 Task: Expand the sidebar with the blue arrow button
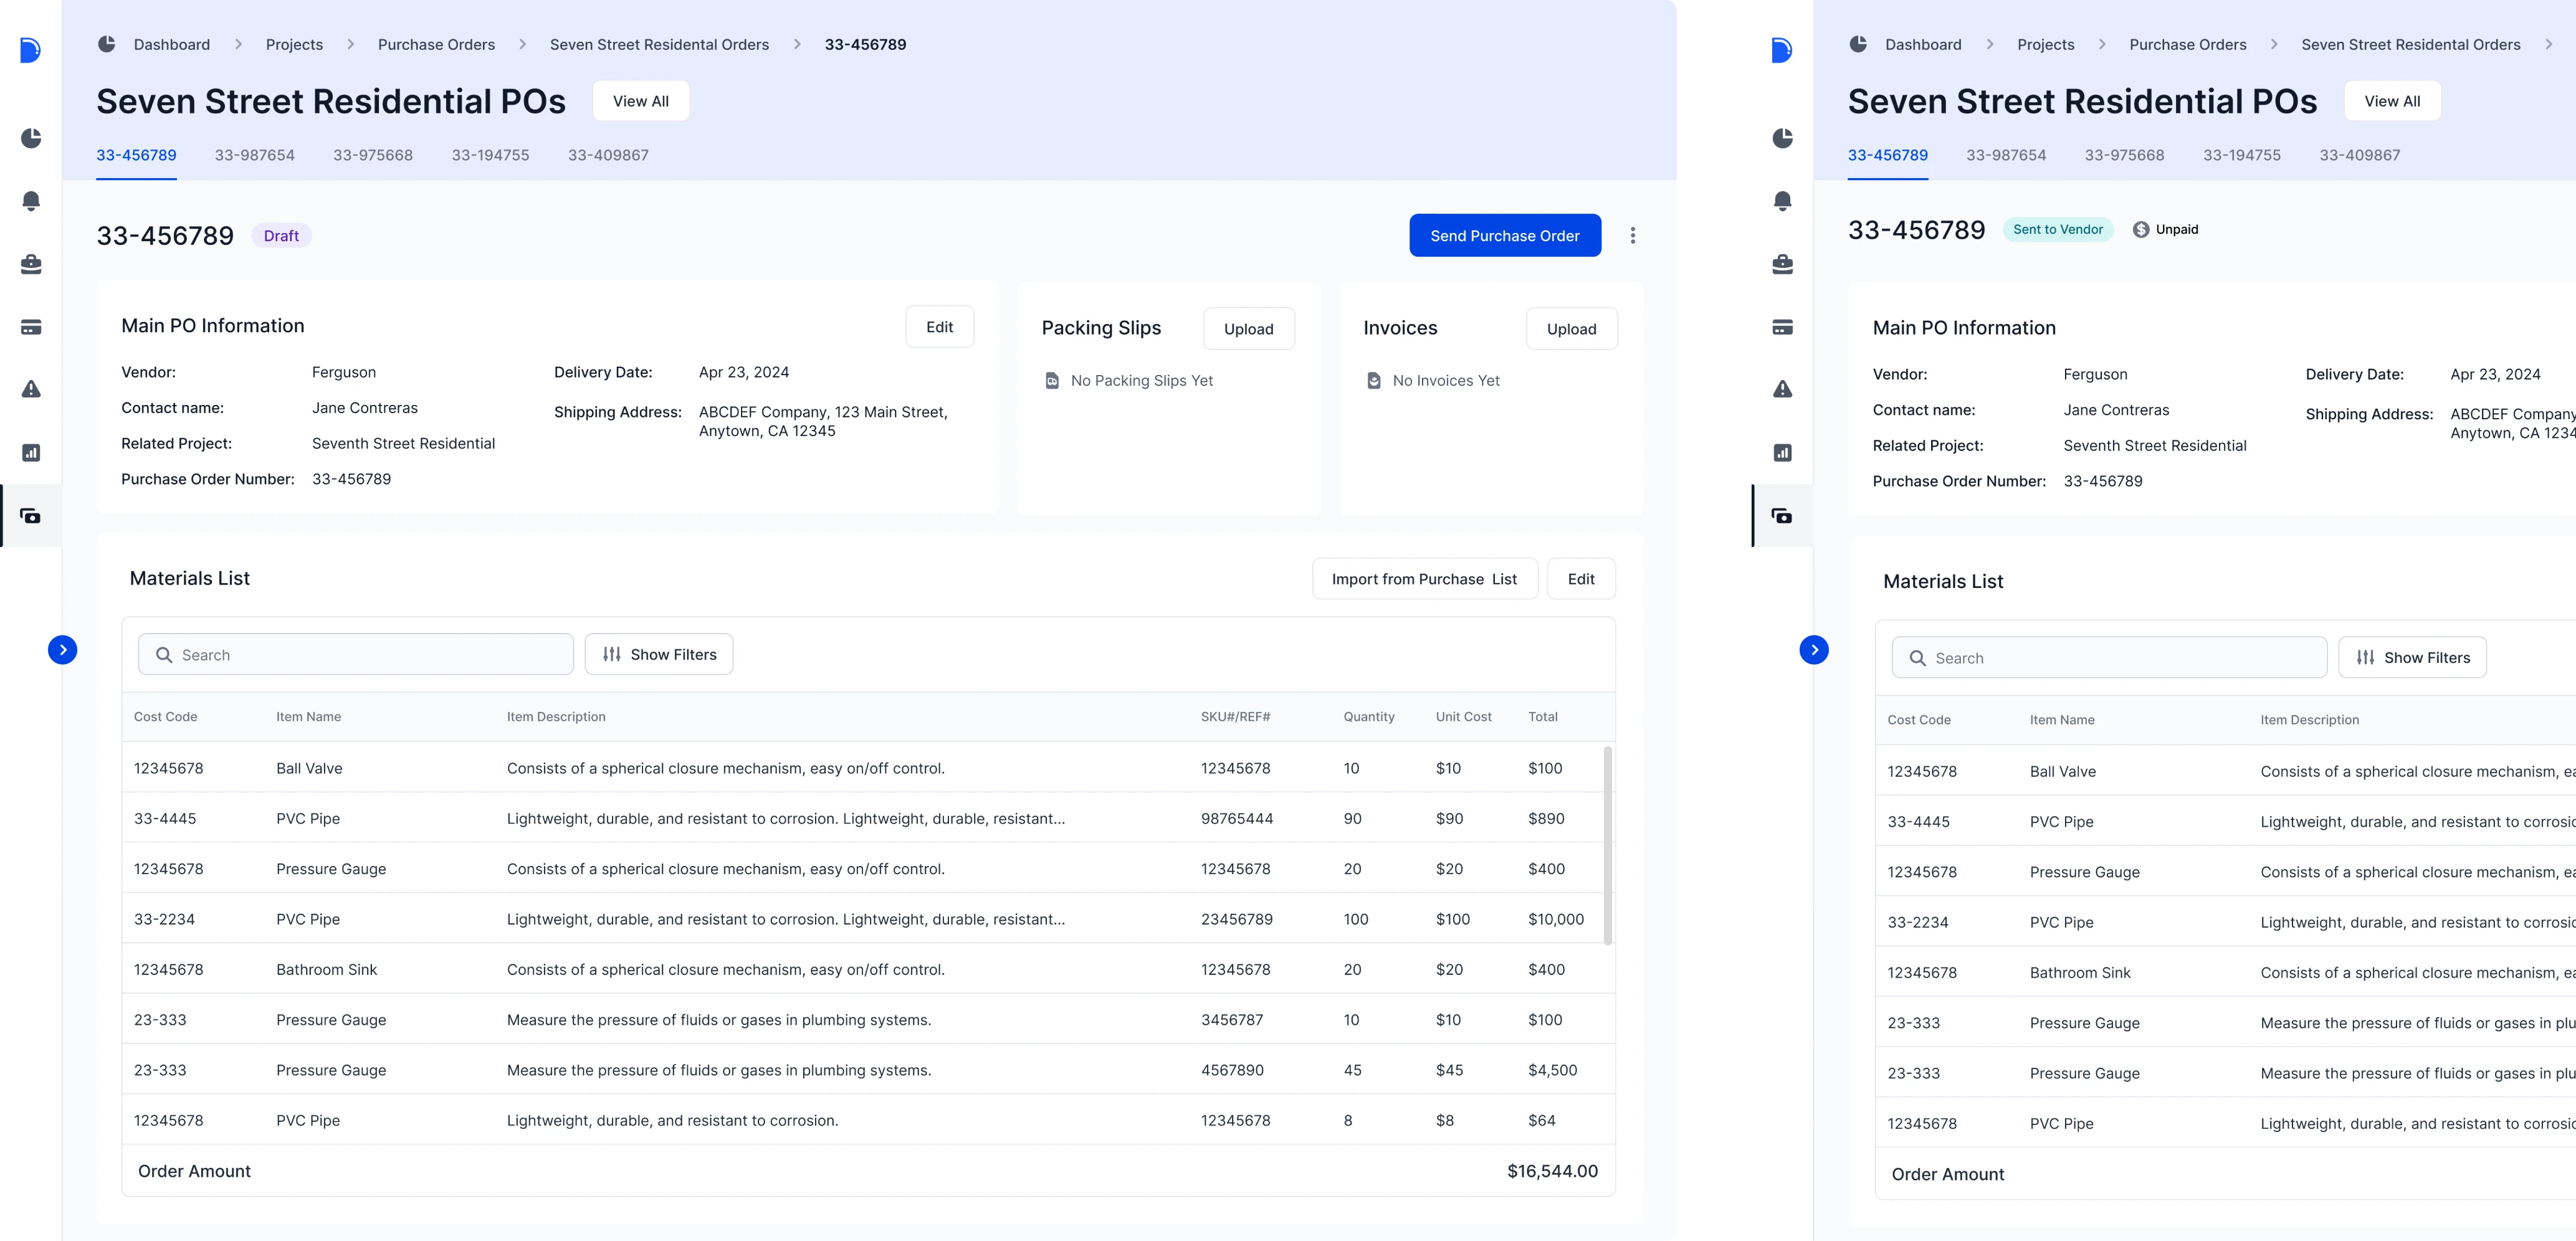tap(63, 650)
